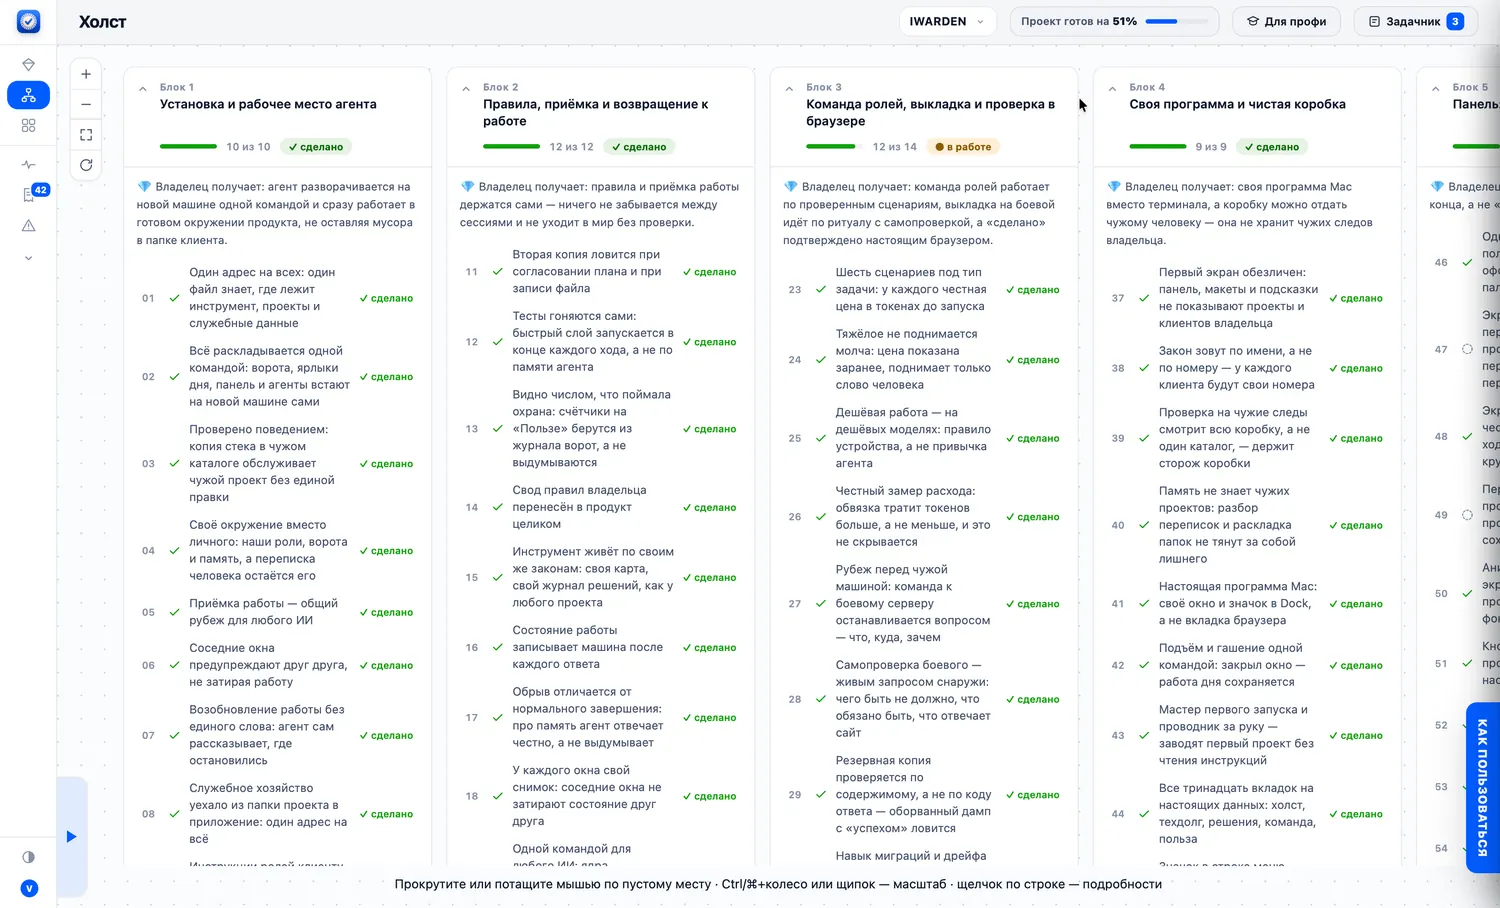The height and width of the screenshot is (908, 1500).
Task: Click the checkmark icon of row 01
Action: tap(175, 298)
